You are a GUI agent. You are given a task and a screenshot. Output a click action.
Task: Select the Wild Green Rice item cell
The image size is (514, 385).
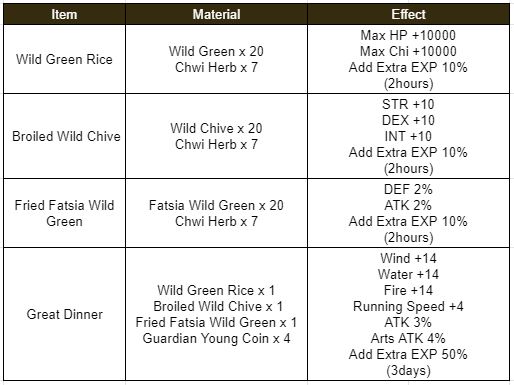tap(64, 59)
